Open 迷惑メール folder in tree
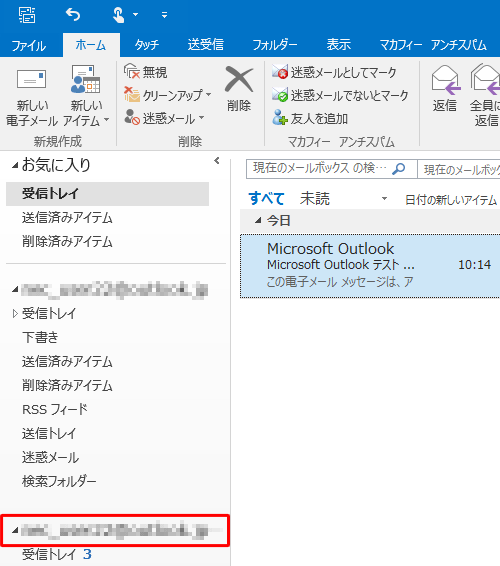500x566 pixels. point(50,457)
